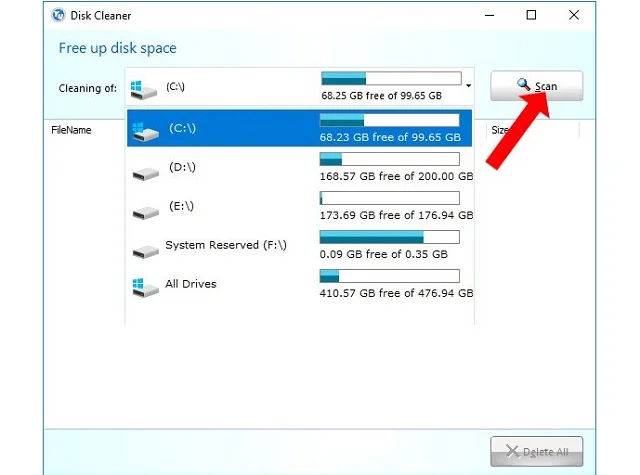Click the "0.09 GB free of 0.35 GB" text
The image size is (640, 475).
click(384, 254)
